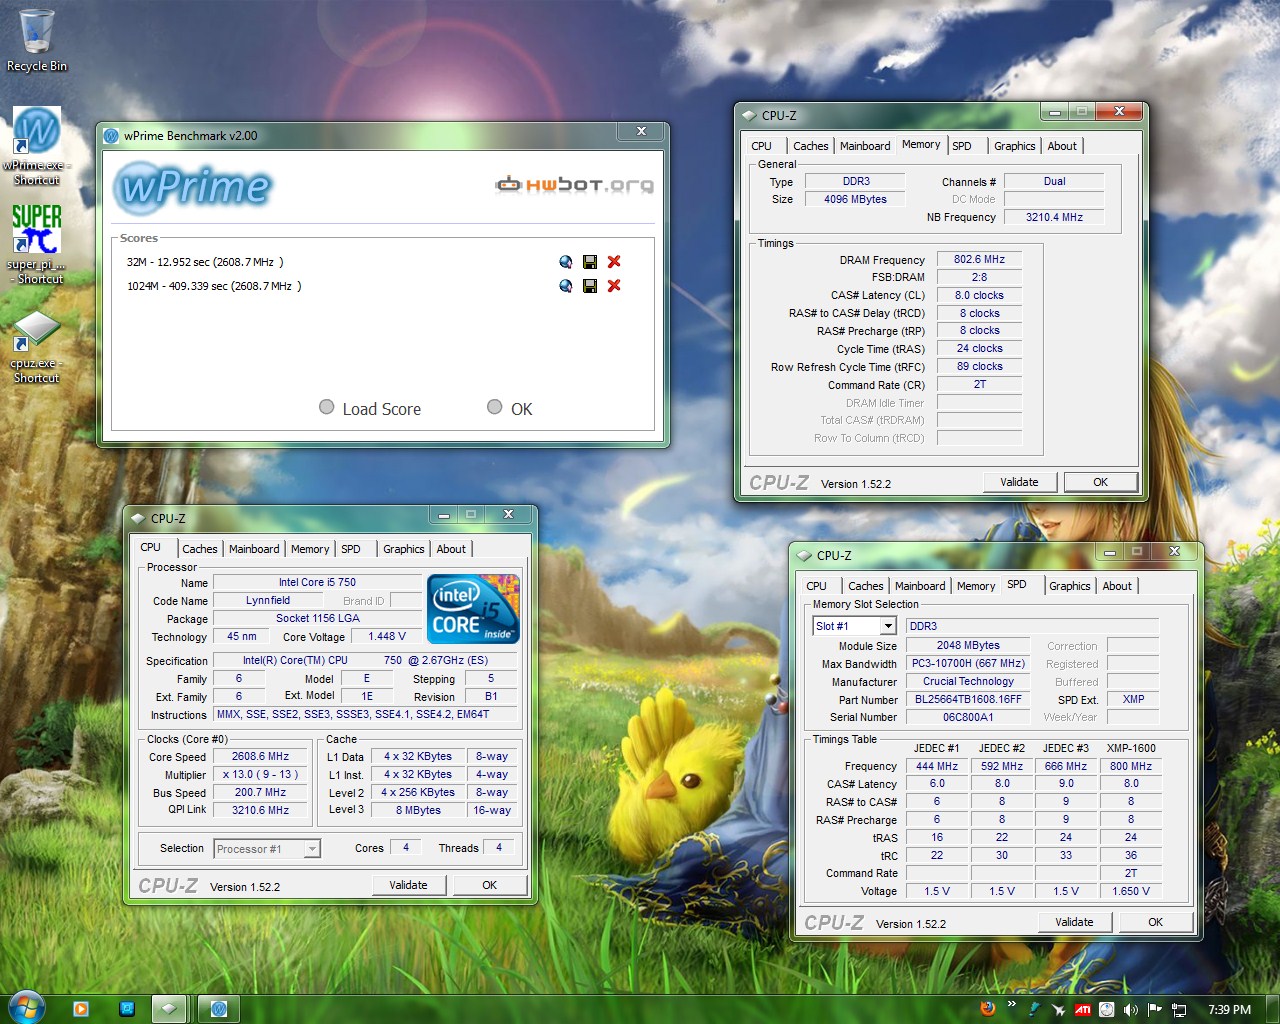The image size is (1280, 1024).
Task: Click Validate in CPU-Z SPD window
Action: [1074, 922]
